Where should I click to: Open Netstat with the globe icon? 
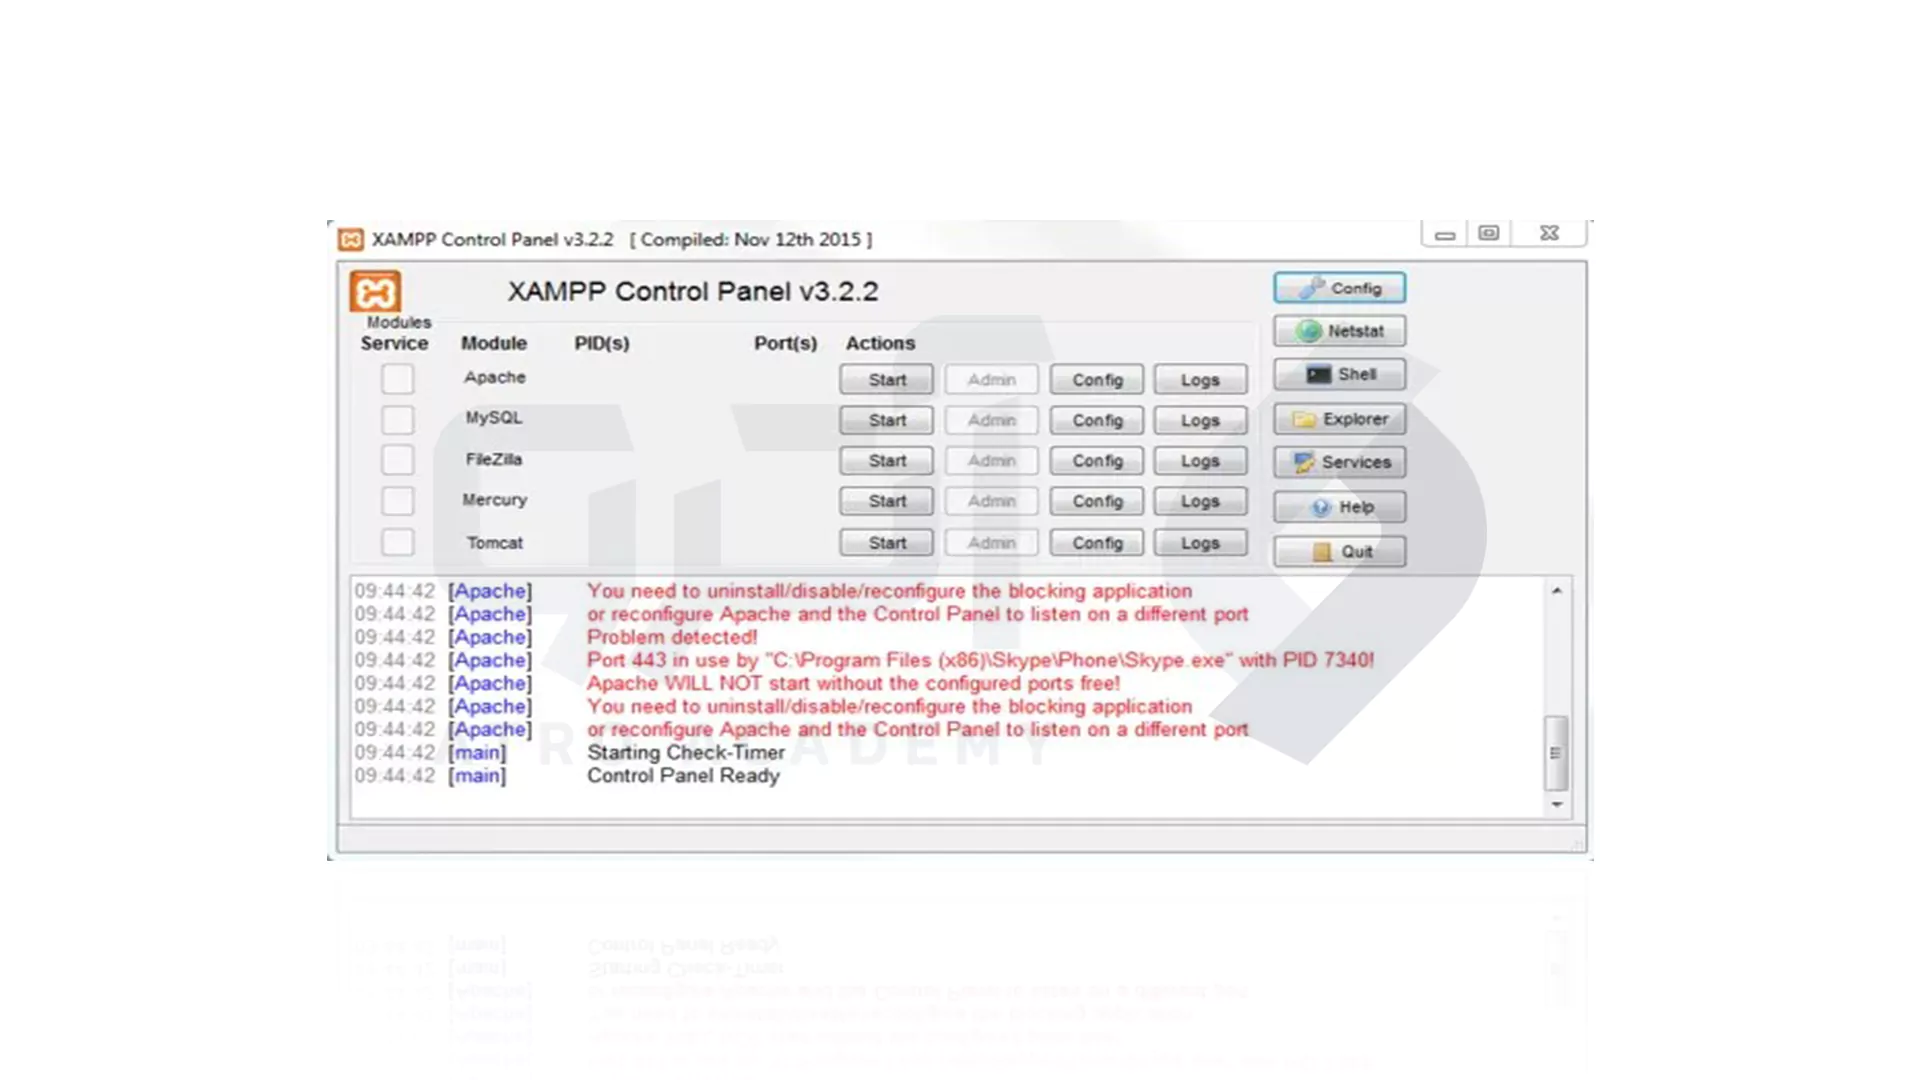coord(1339,331)
